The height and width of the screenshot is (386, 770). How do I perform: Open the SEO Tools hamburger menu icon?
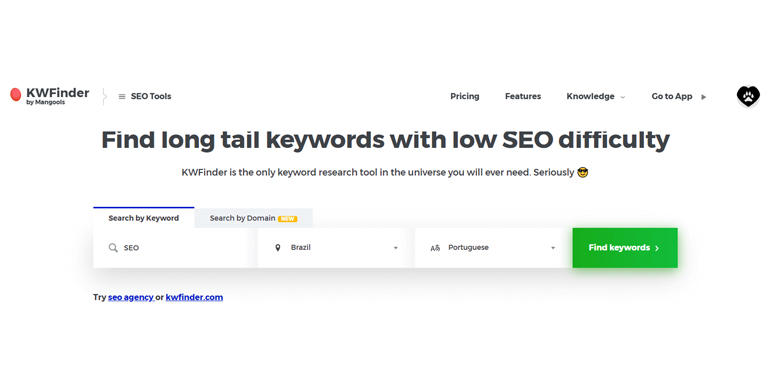click(x=122, y=97)
